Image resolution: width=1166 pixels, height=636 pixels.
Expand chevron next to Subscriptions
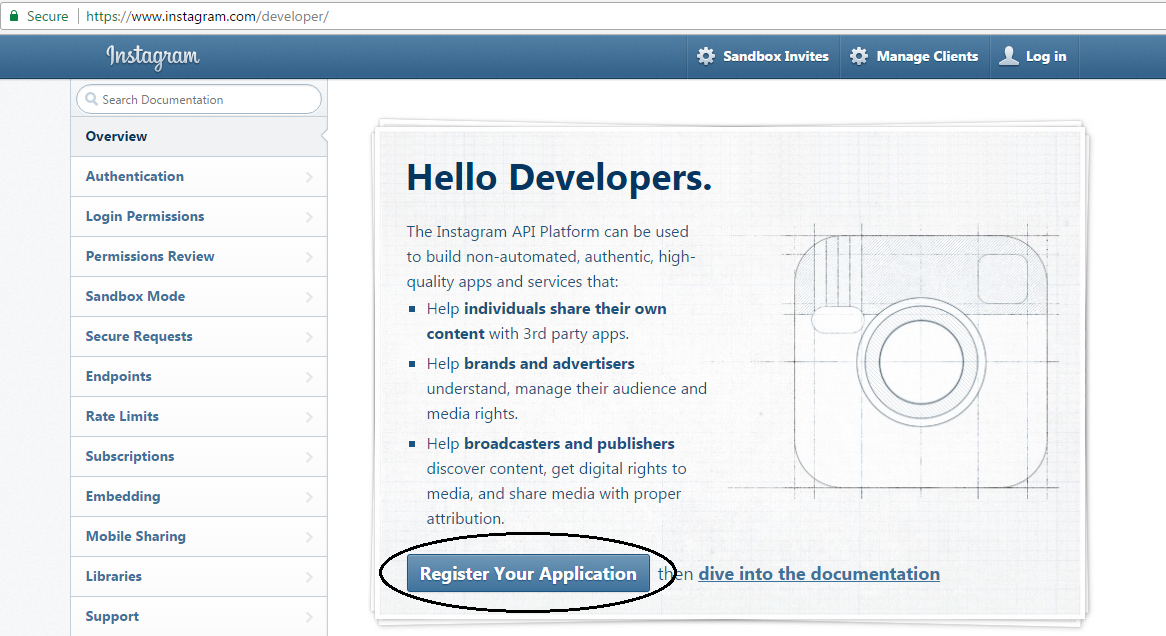(x=309, y=457)
